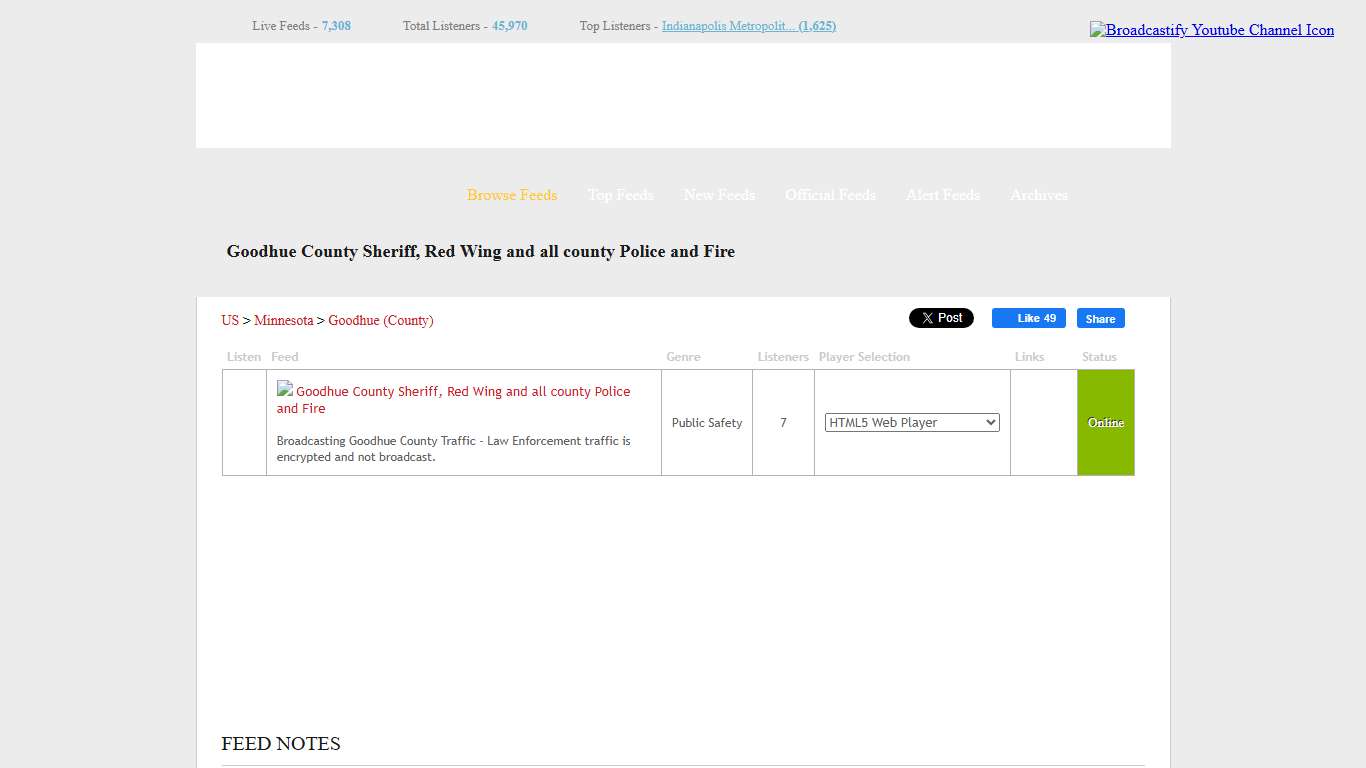
Task: Share the feed on Facebook
Action: [1100, 319]
